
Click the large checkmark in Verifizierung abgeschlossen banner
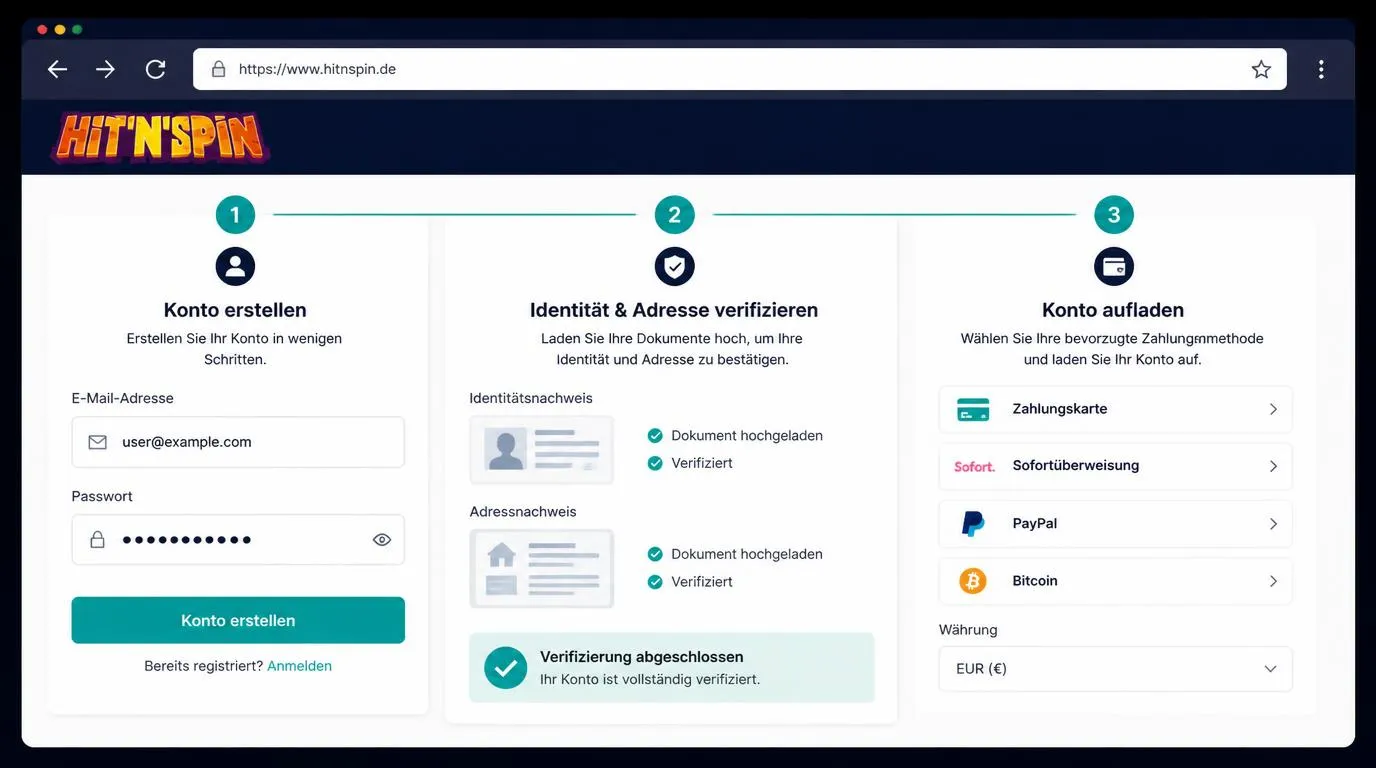[x=505, y=667]
